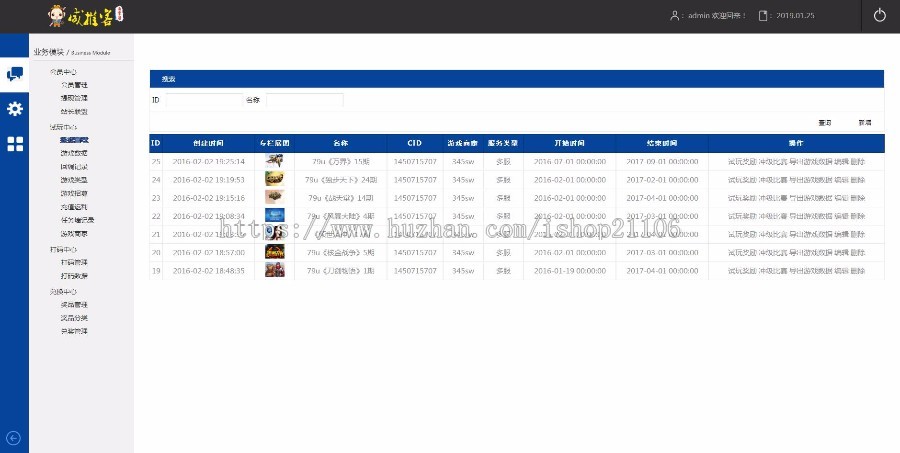The width and height of the screenshot is (900, 453).
Task: Open 奖品管理 in the sidebar
Action: (74, 305)
